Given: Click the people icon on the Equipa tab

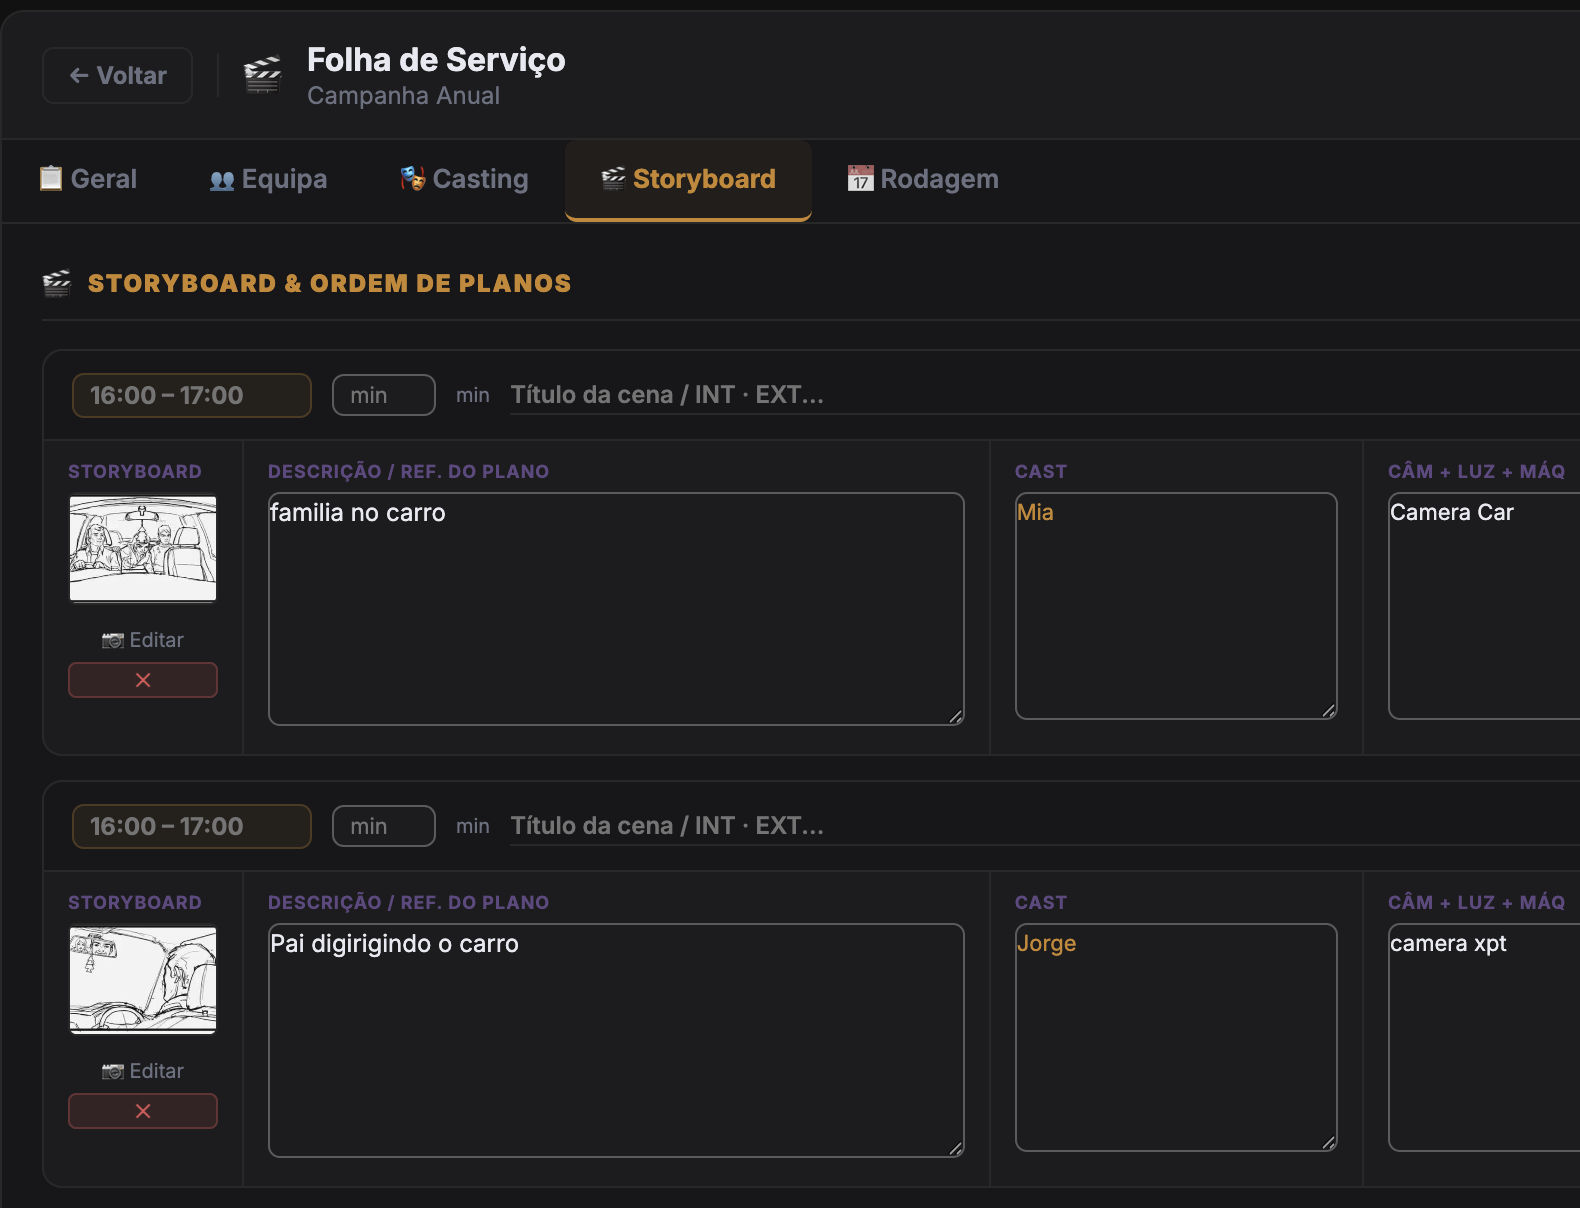Looking at the screenshot, I should coord(222,180).
